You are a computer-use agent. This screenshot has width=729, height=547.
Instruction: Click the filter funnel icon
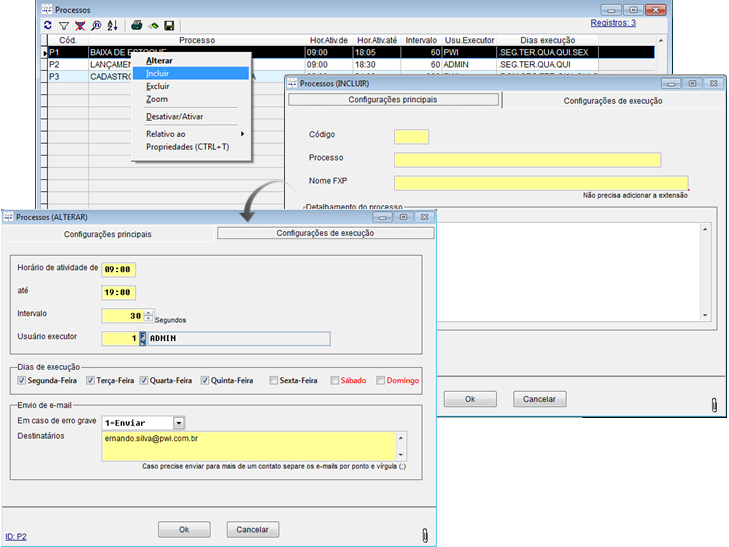coord(63,24)
